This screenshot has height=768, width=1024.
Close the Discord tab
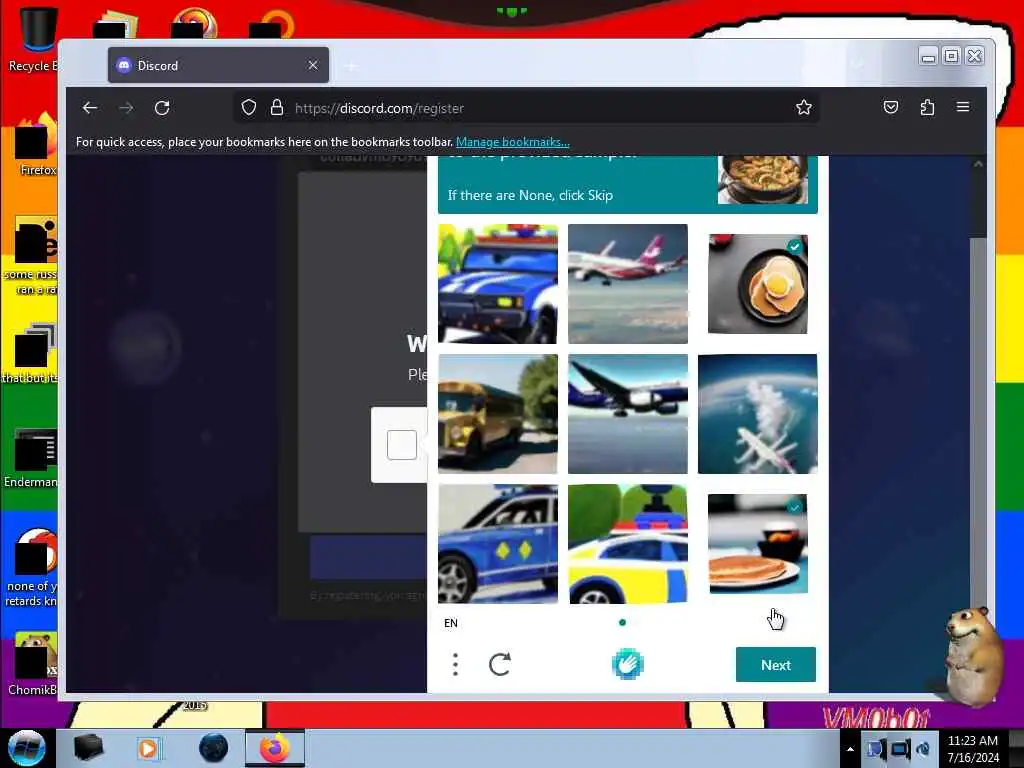coord(313,65)
